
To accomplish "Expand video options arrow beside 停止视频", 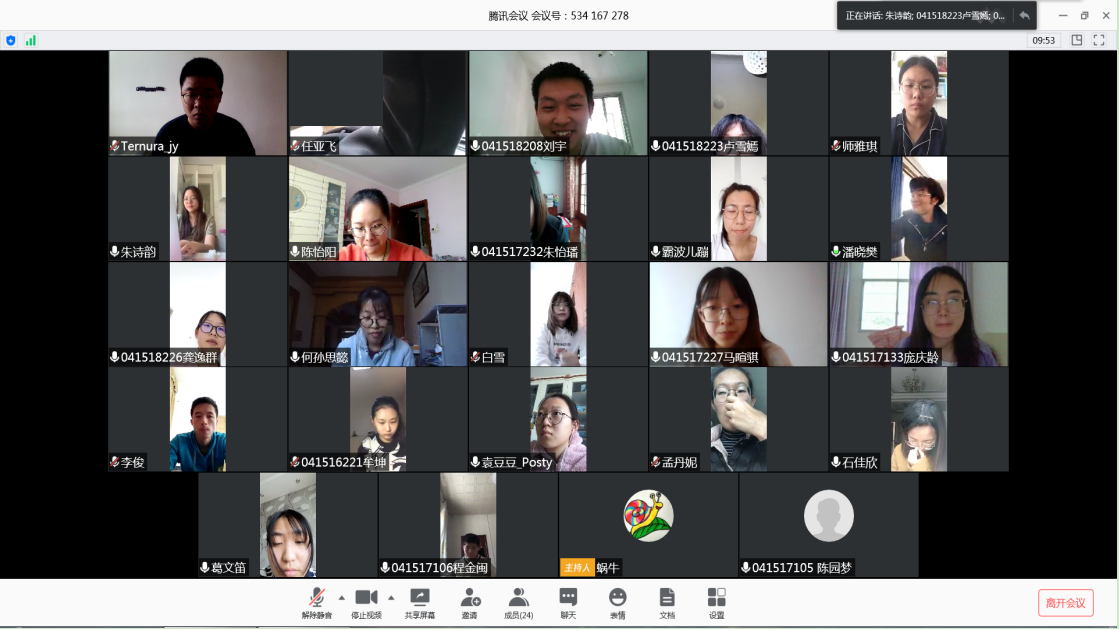I will (x=391, y=598).
